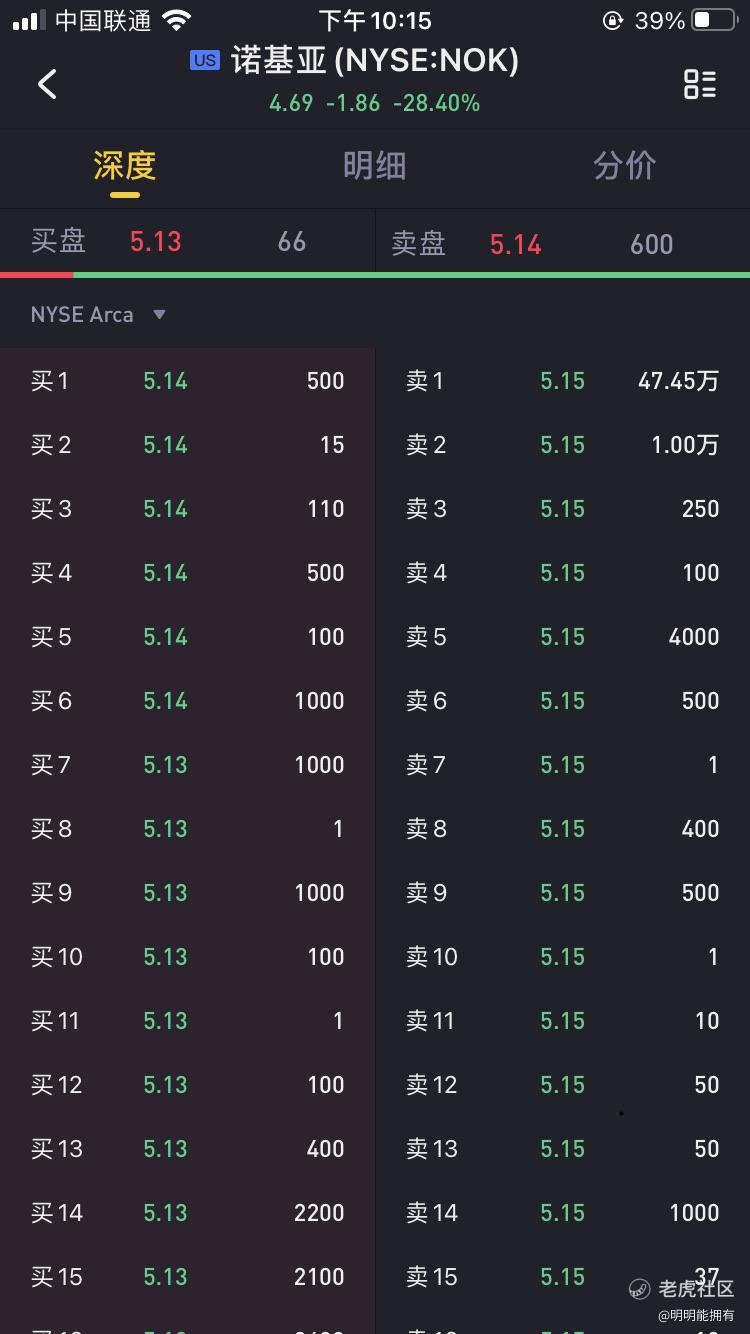Tap the US market badge icon
Image resolution: width=750 pixels, height=1334 pixels.
click(x=204, y=60)
